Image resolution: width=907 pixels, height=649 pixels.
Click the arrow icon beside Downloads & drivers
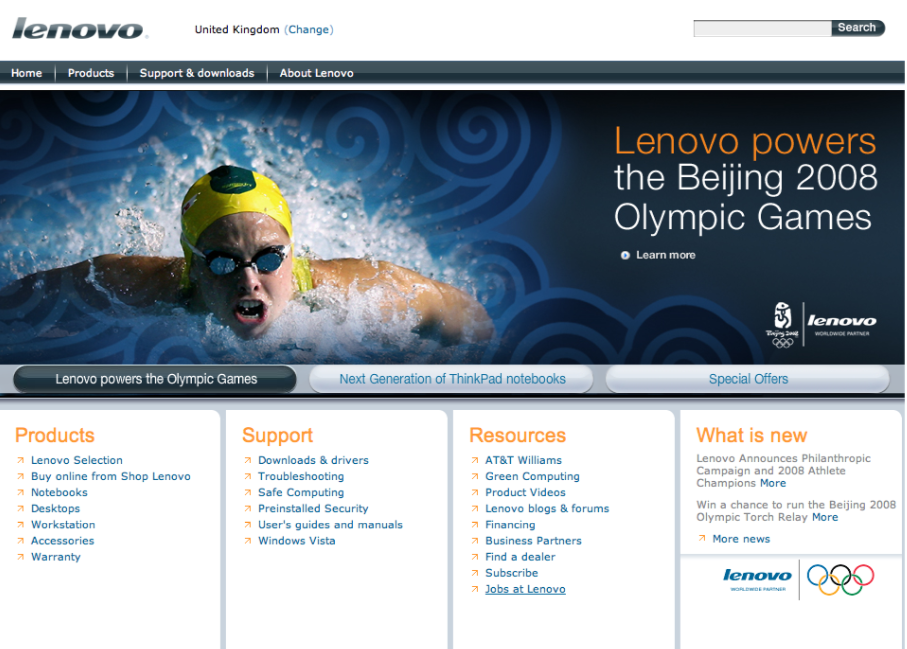coord(248,460)
